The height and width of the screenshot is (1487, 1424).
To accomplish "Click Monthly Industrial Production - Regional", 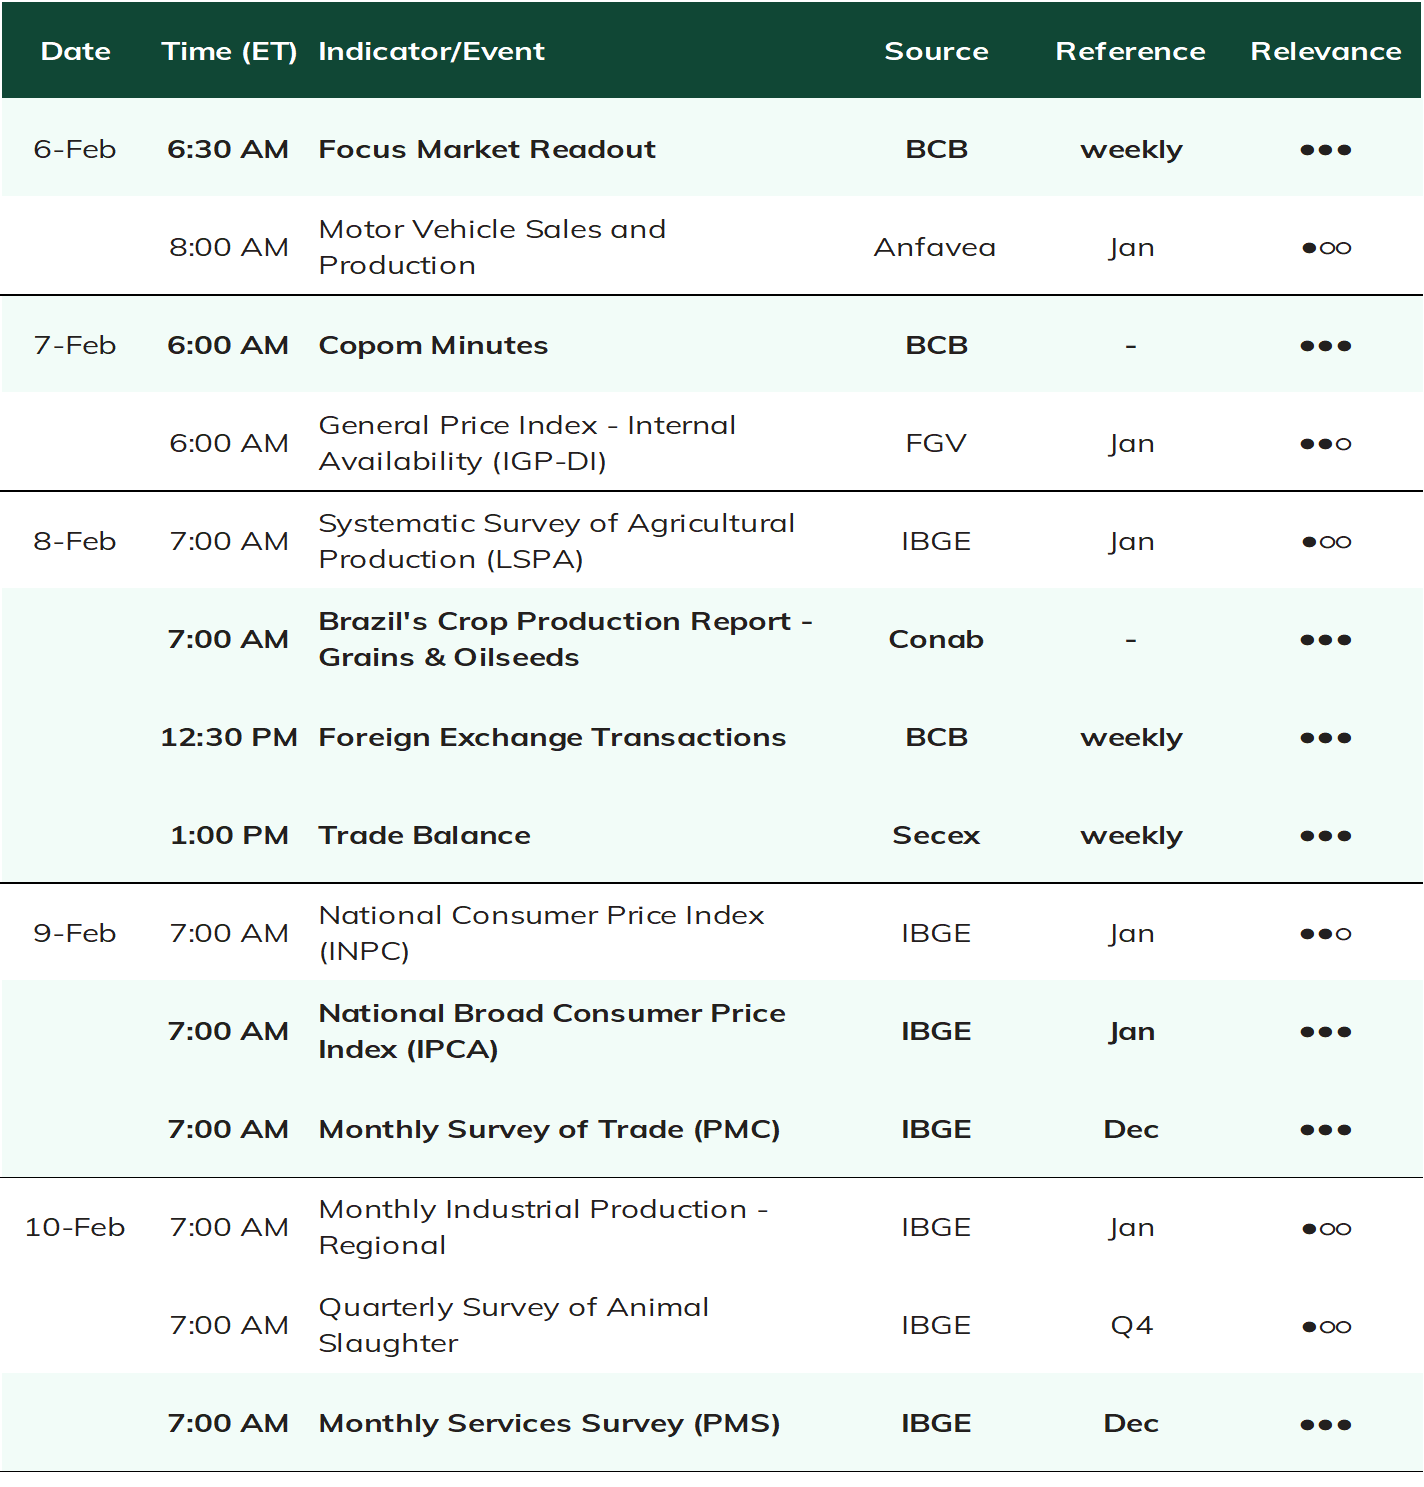I will [x=543, y=1227].
